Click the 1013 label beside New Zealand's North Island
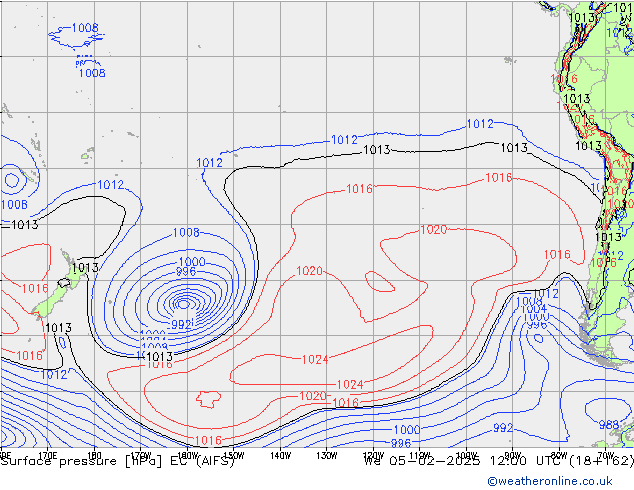 click(x=85, y=268)
